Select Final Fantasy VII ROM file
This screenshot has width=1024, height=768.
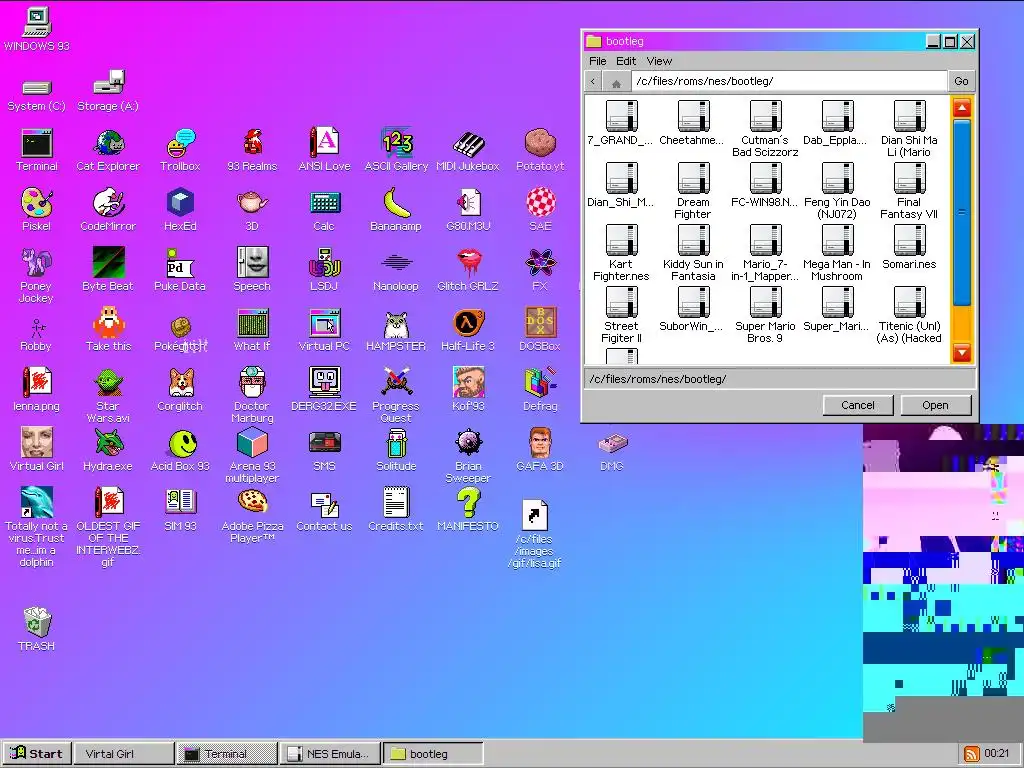pos(909,191)
